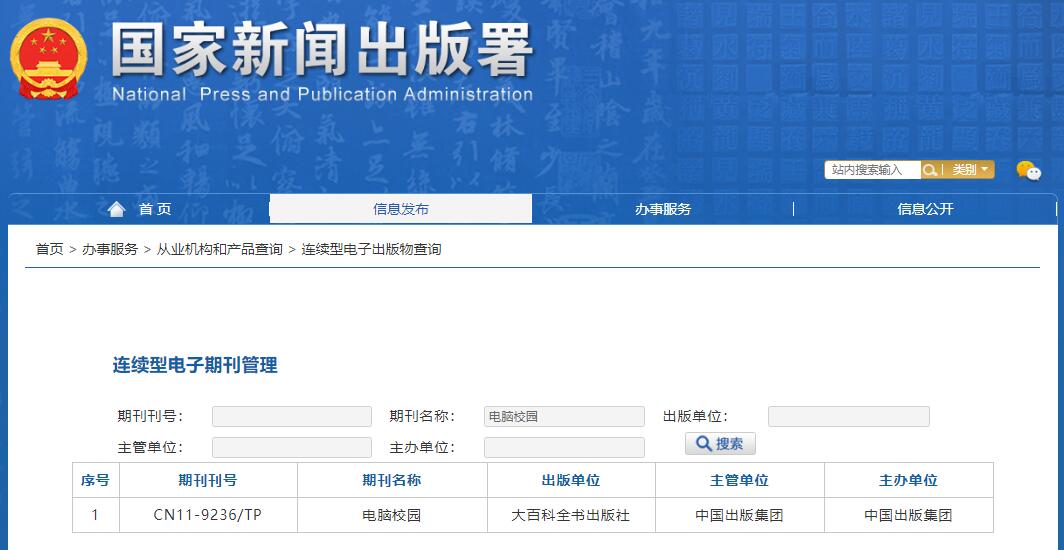Click the National Press and Publication Administration subtitle
This screenshot has width=1064, height=550.
322,94
